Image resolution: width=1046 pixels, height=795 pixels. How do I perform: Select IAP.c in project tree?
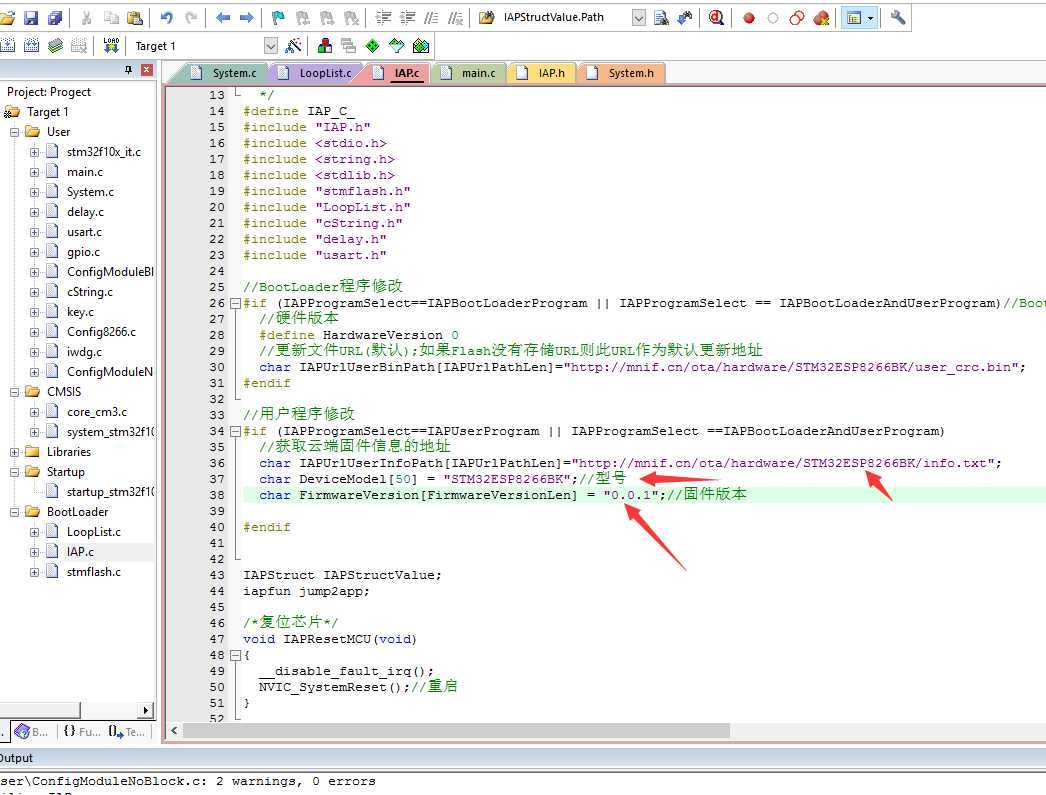80,552
